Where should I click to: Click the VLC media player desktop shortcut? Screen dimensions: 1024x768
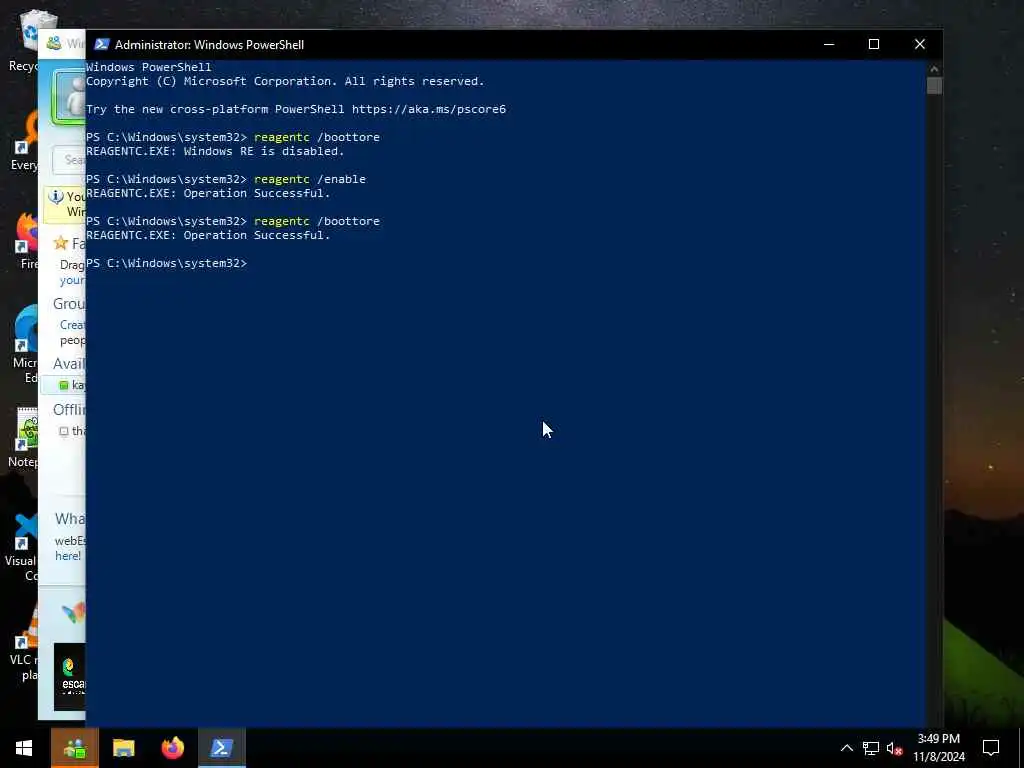click(25, 643)
